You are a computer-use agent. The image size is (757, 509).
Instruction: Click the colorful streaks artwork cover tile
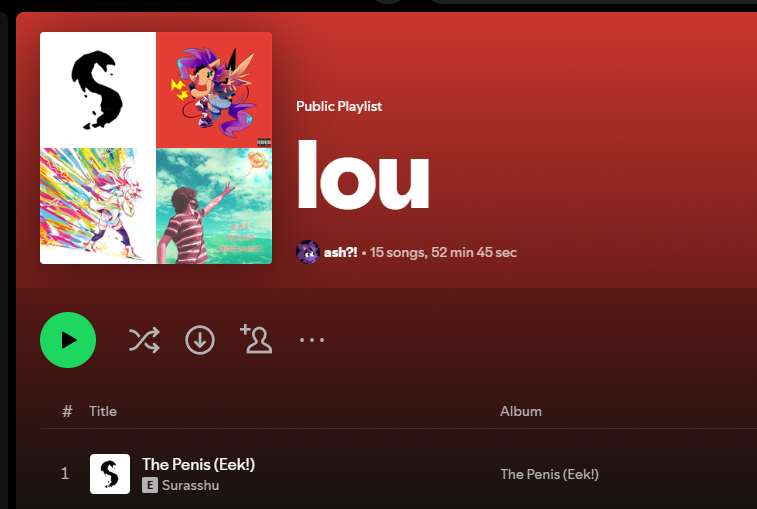click(98, 206)
